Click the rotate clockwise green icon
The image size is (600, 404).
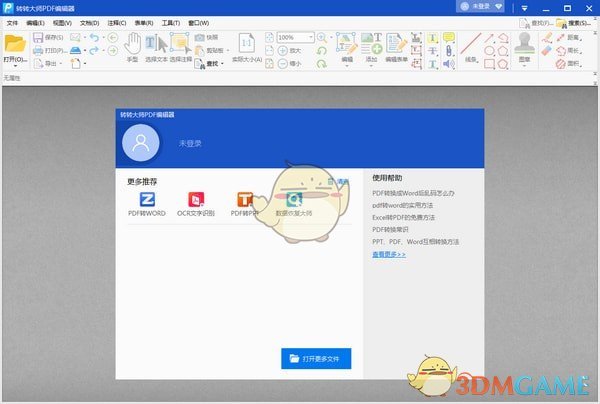322,64
